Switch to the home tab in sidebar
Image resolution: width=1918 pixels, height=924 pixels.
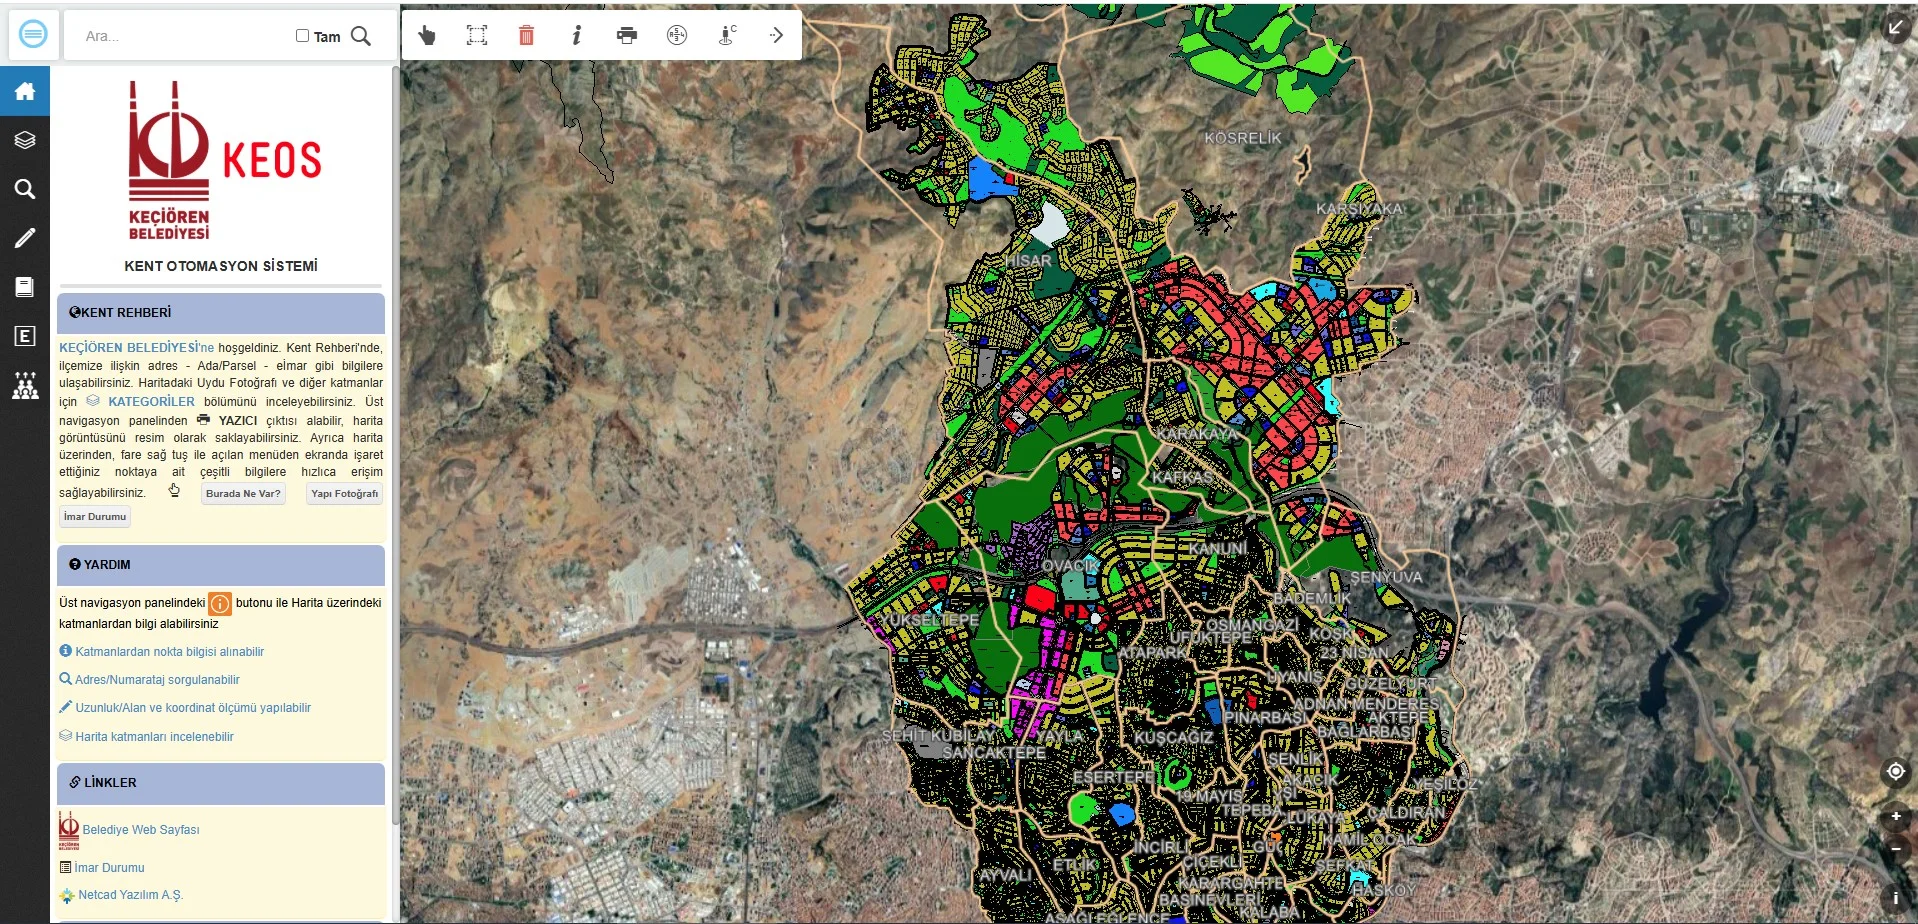25,92
